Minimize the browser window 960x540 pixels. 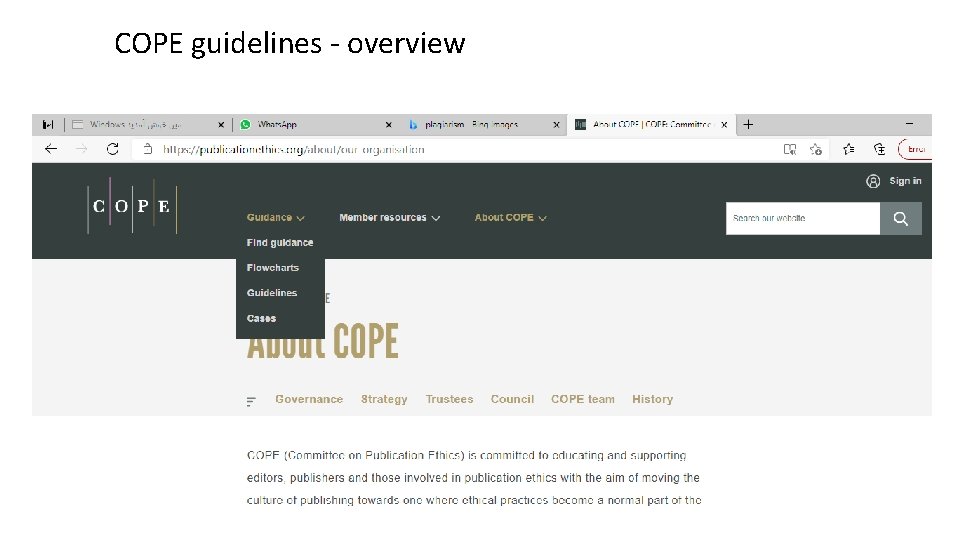[910, 124]
